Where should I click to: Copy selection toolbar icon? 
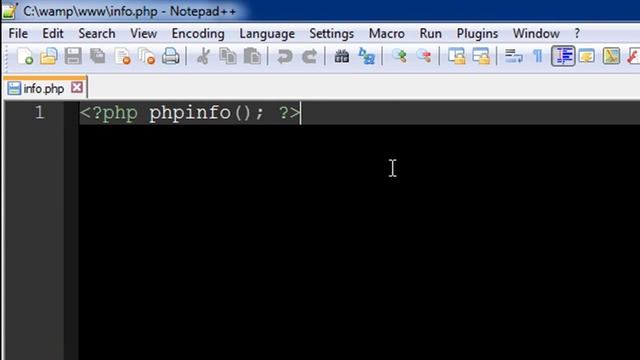228,56
